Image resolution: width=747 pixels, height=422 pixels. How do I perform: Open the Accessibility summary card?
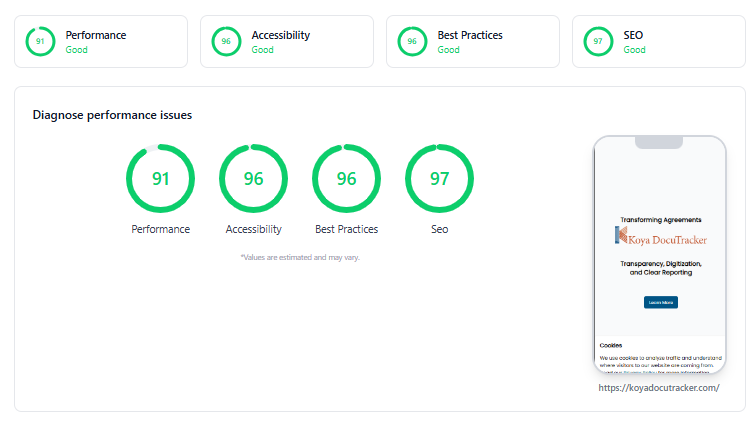287,41
